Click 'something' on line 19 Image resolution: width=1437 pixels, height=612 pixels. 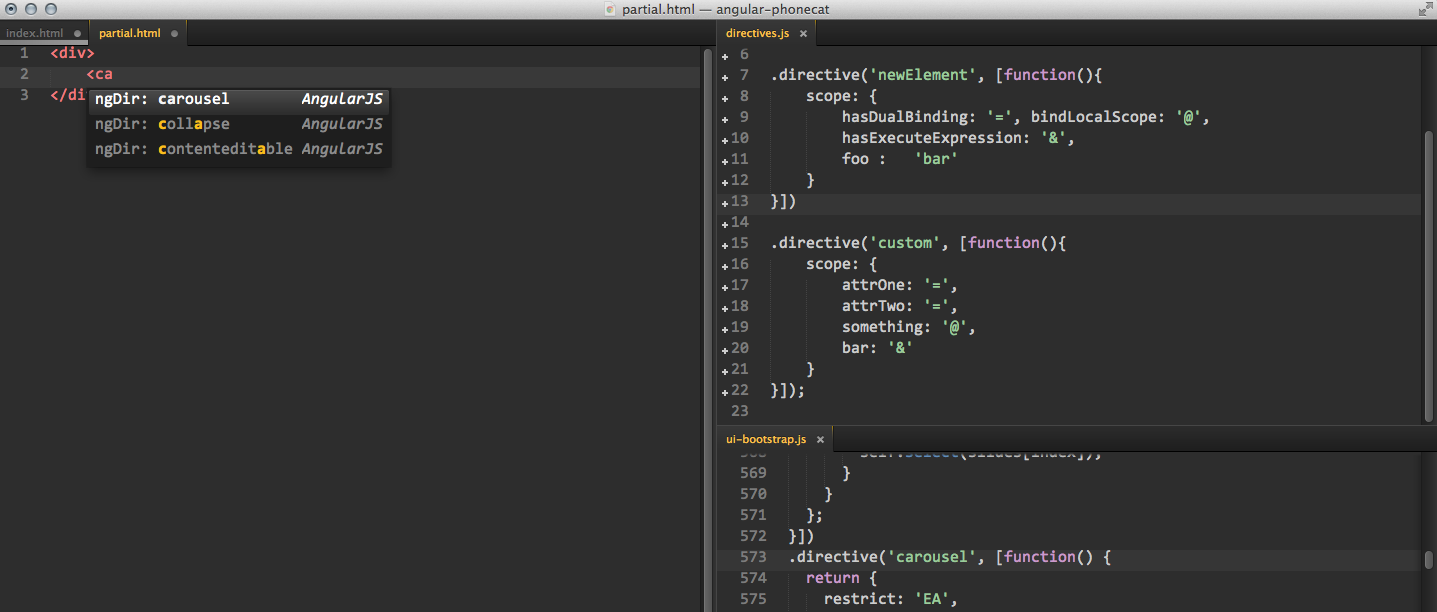tap(882, 327)
